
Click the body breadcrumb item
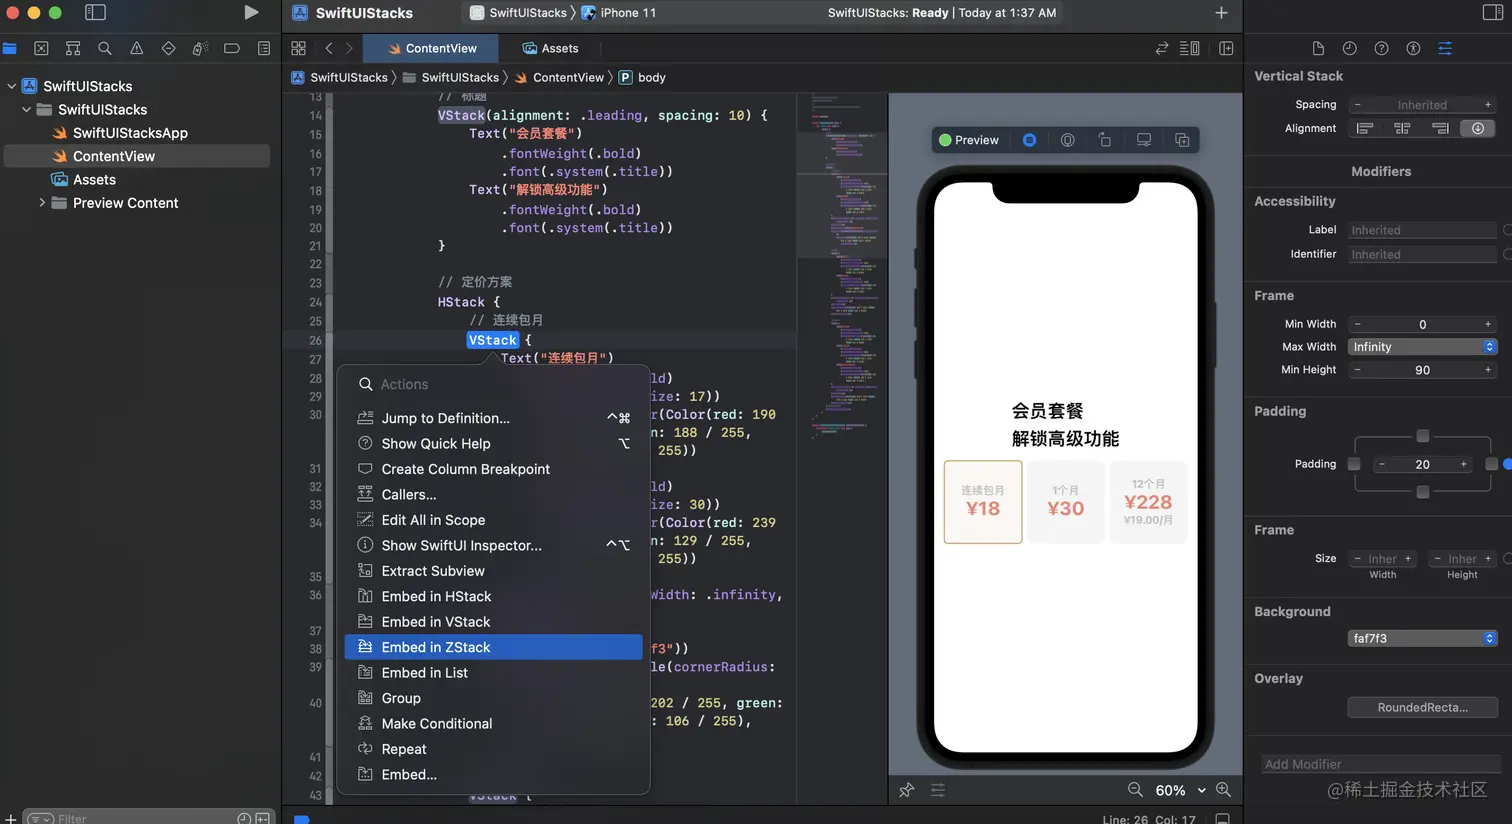pos(642,77)
